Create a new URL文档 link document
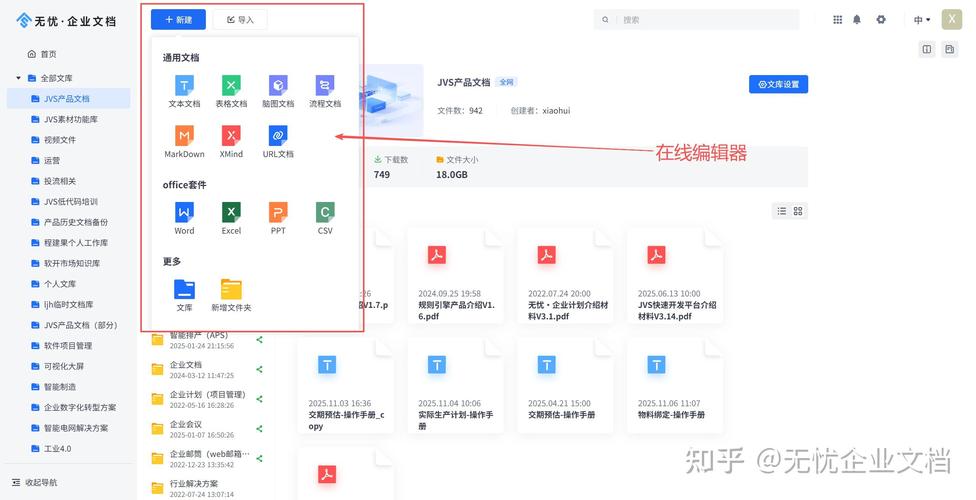 point(278,142)
